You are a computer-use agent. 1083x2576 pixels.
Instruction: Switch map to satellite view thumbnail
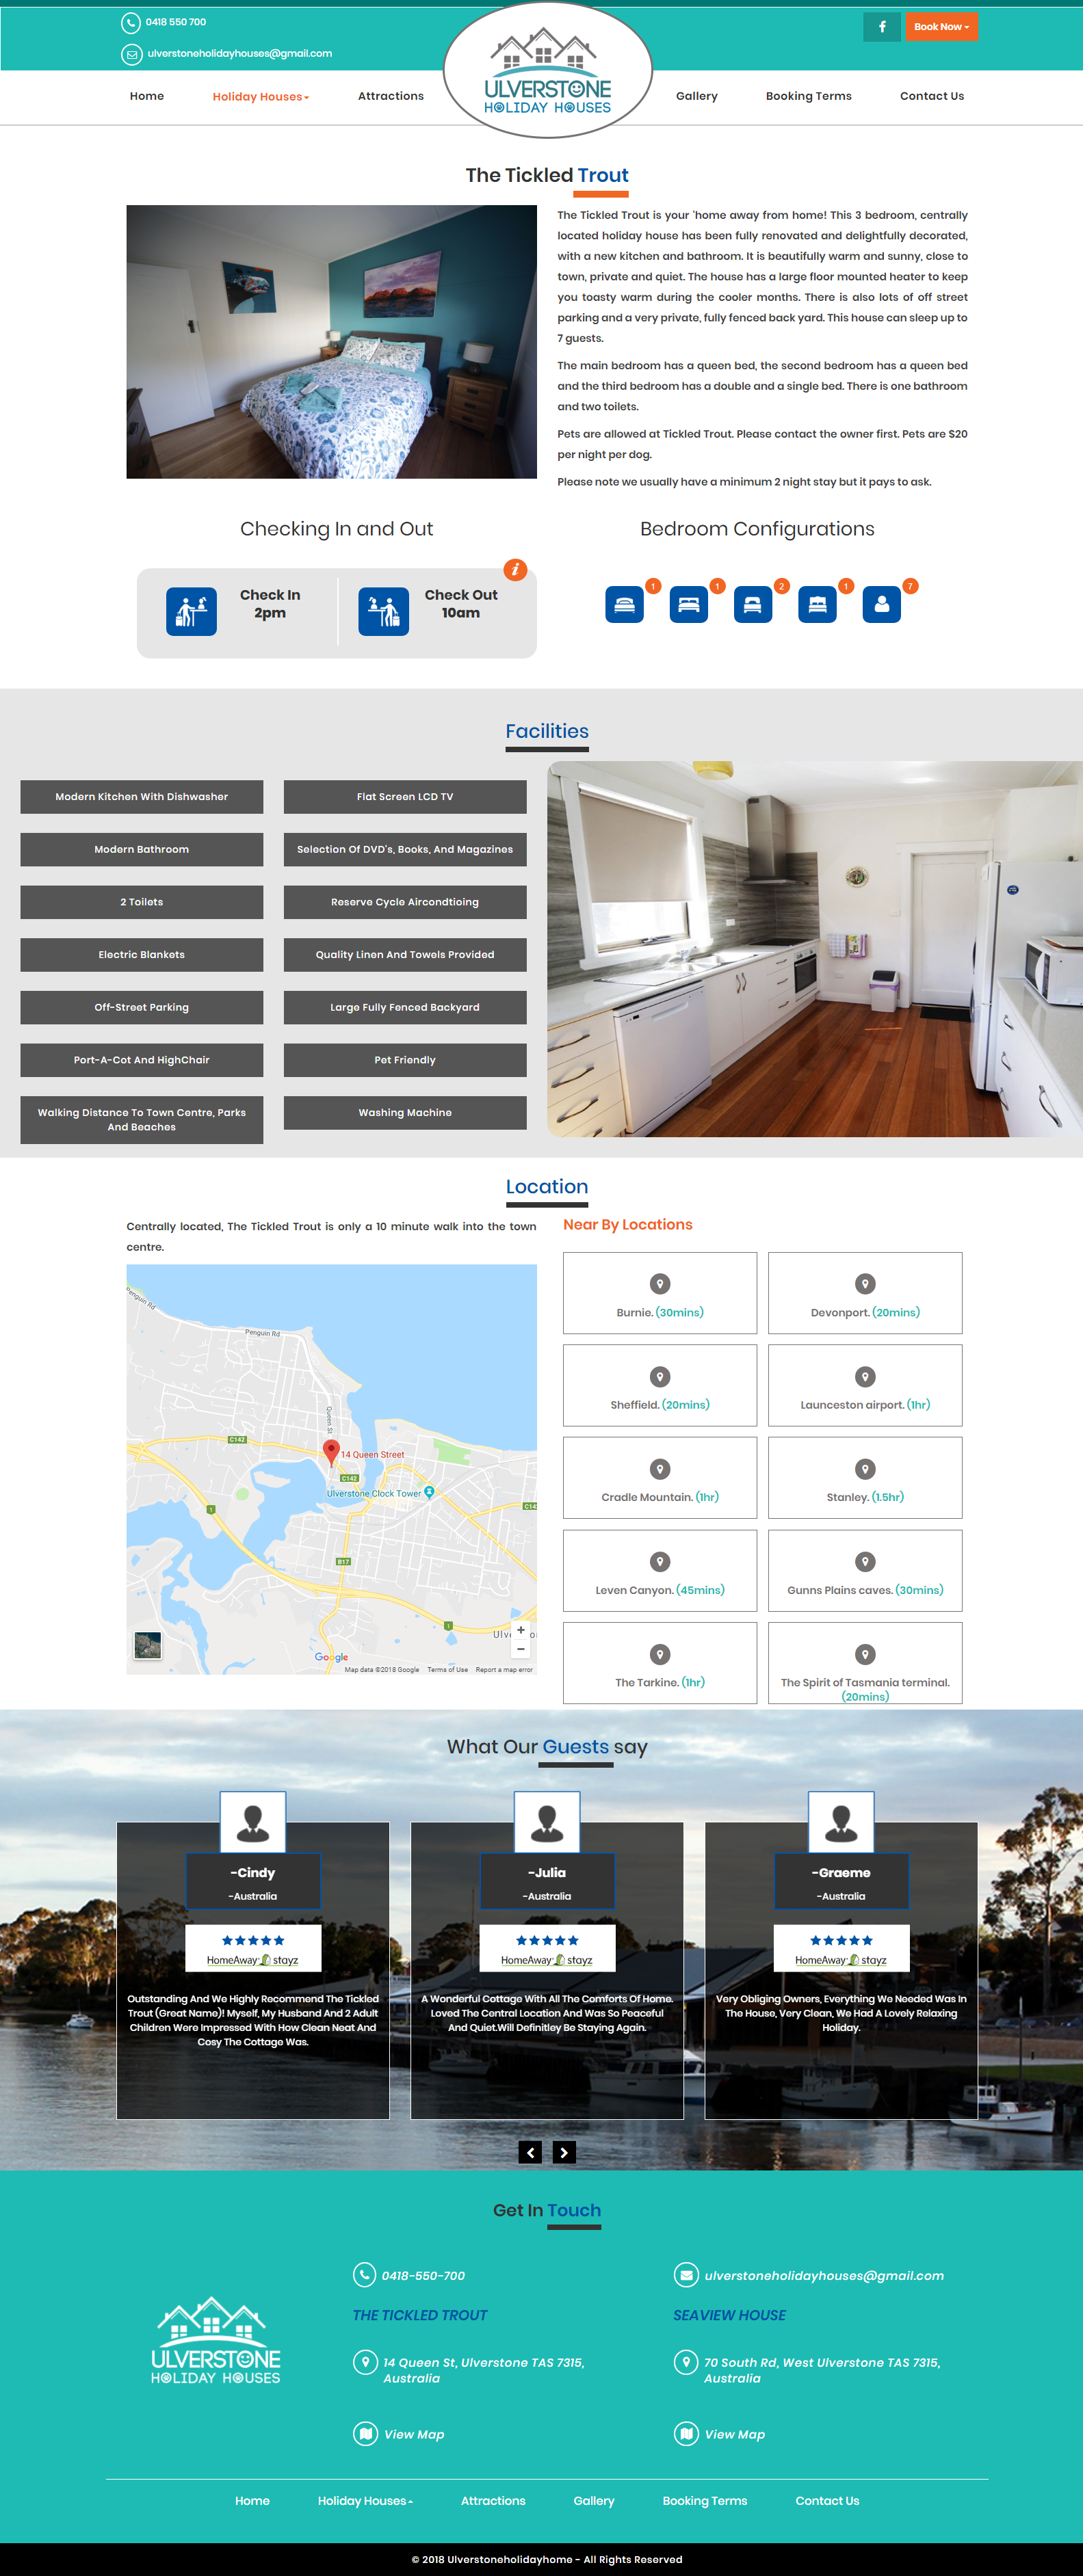click(148, 1644)
